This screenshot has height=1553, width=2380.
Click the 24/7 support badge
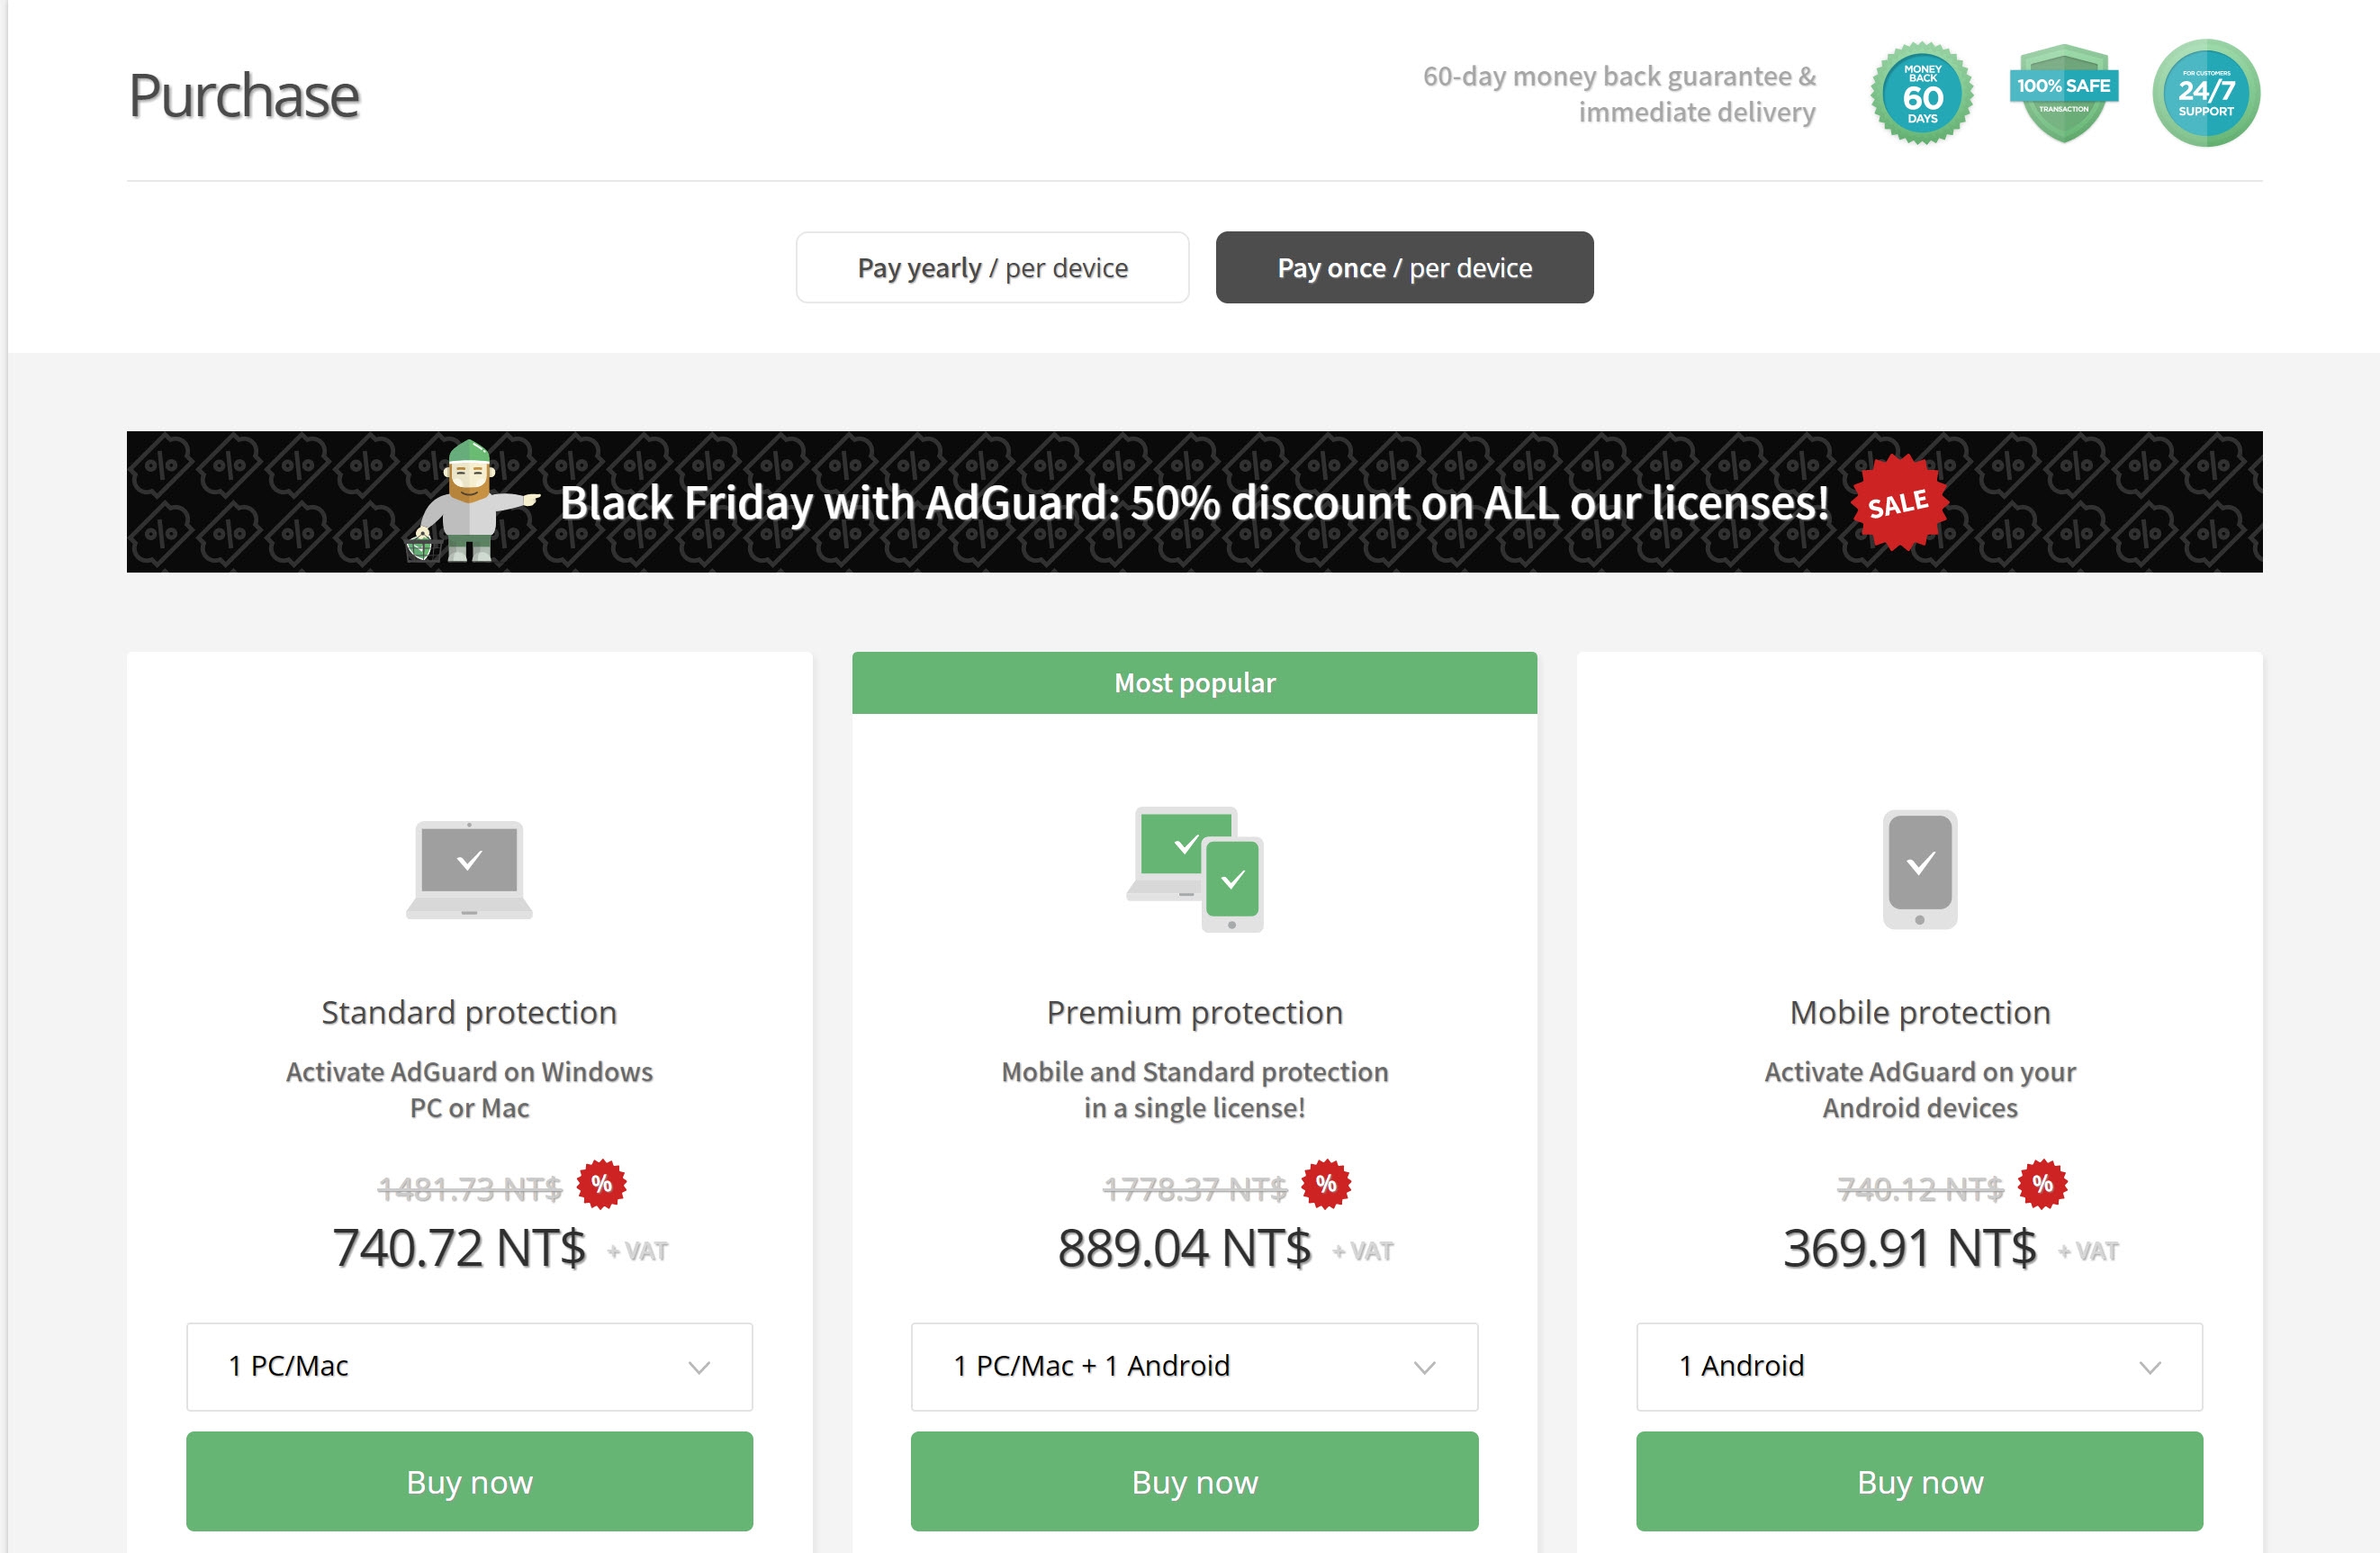tap(2205, 93)
